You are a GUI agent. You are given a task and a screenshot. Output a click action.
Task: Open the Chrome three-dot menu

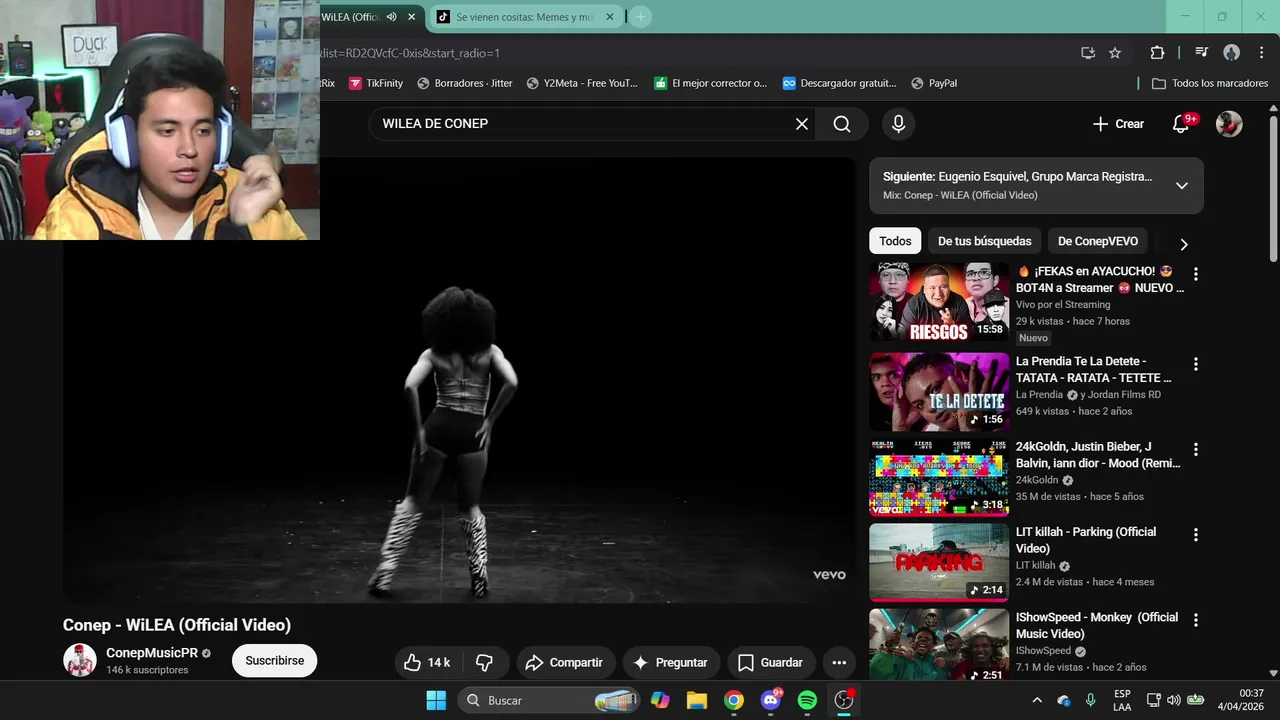[x=1262, y=53]
